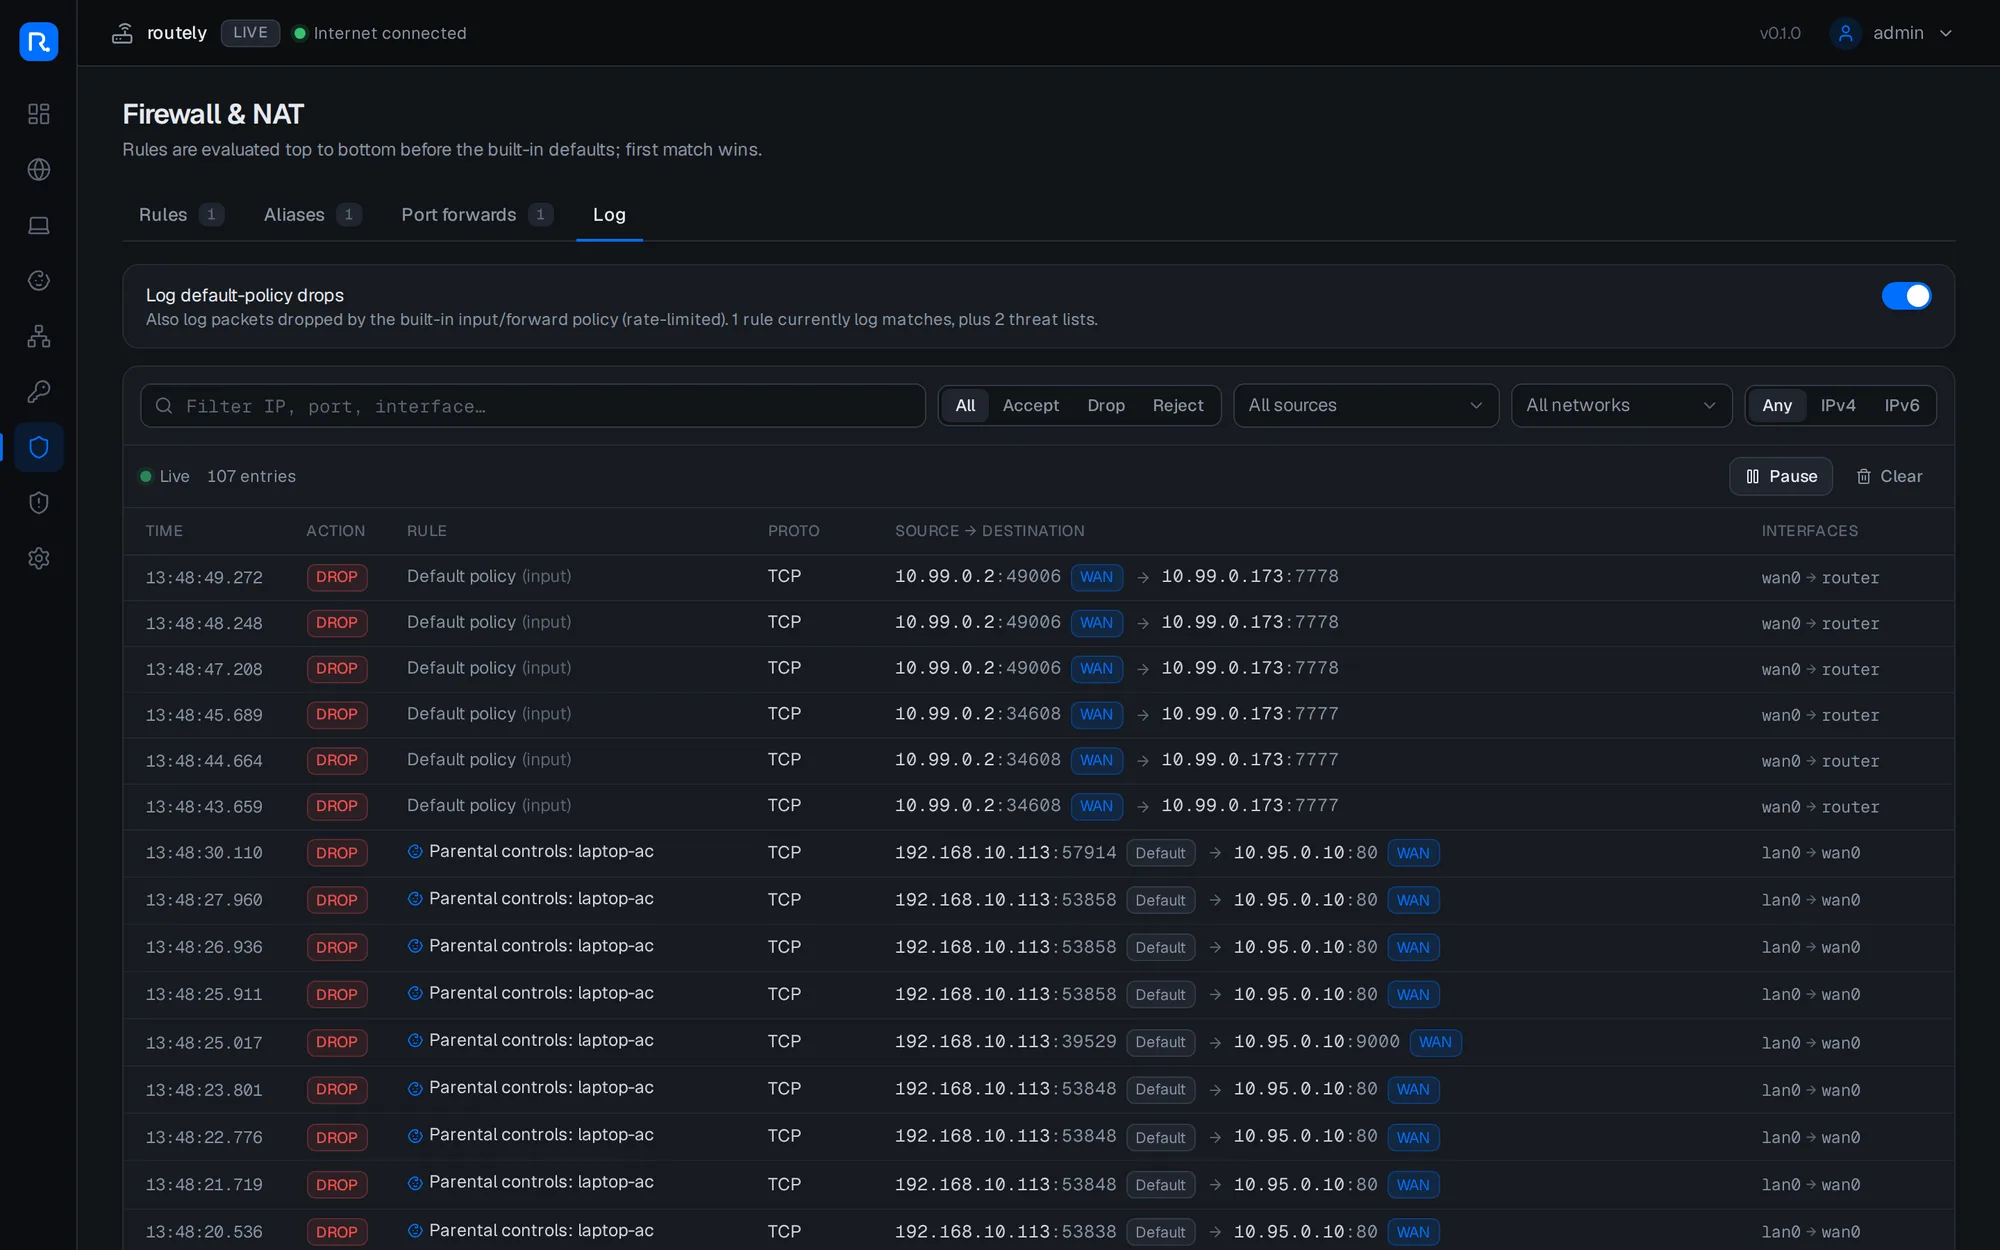
Task: Clear the log entries
Action: (1889, 477)
